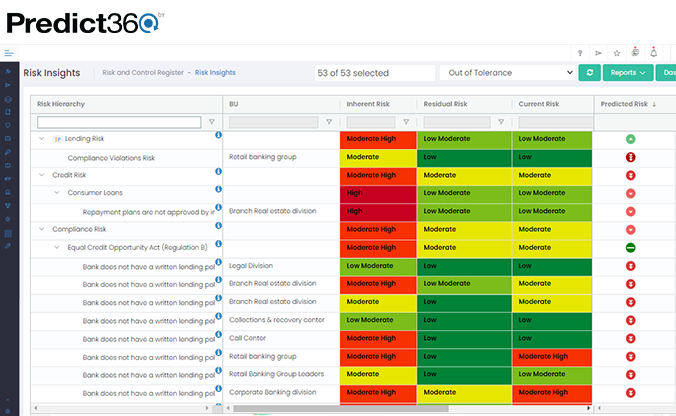
Task: Open the BU column filter icon
Action: click(329, 122)
